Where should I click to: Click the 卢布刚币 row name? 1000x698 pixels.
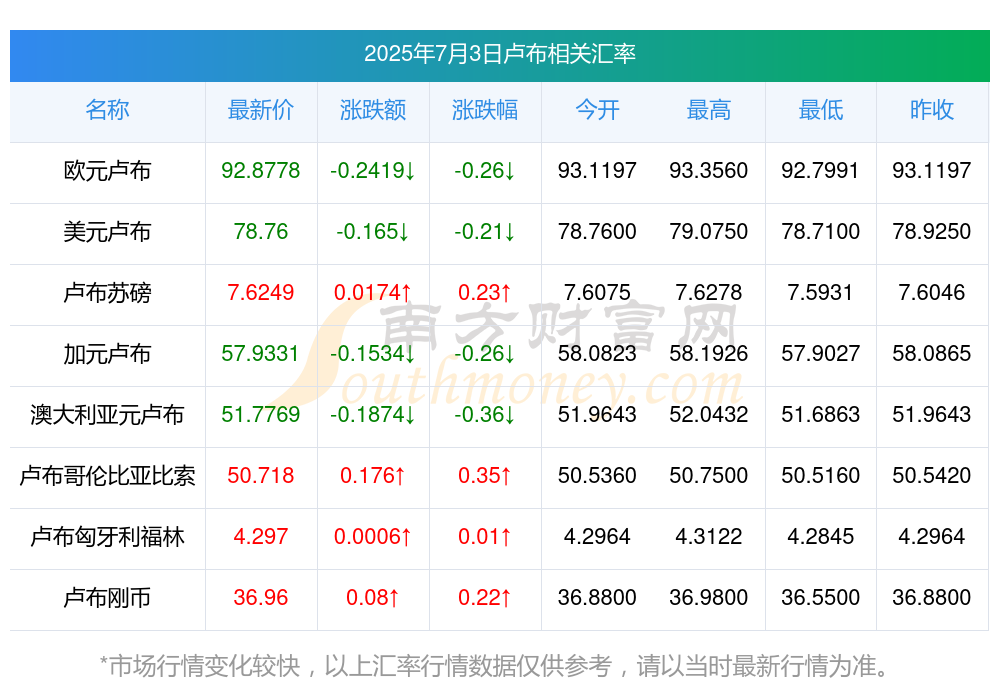(x=107, y=598)
